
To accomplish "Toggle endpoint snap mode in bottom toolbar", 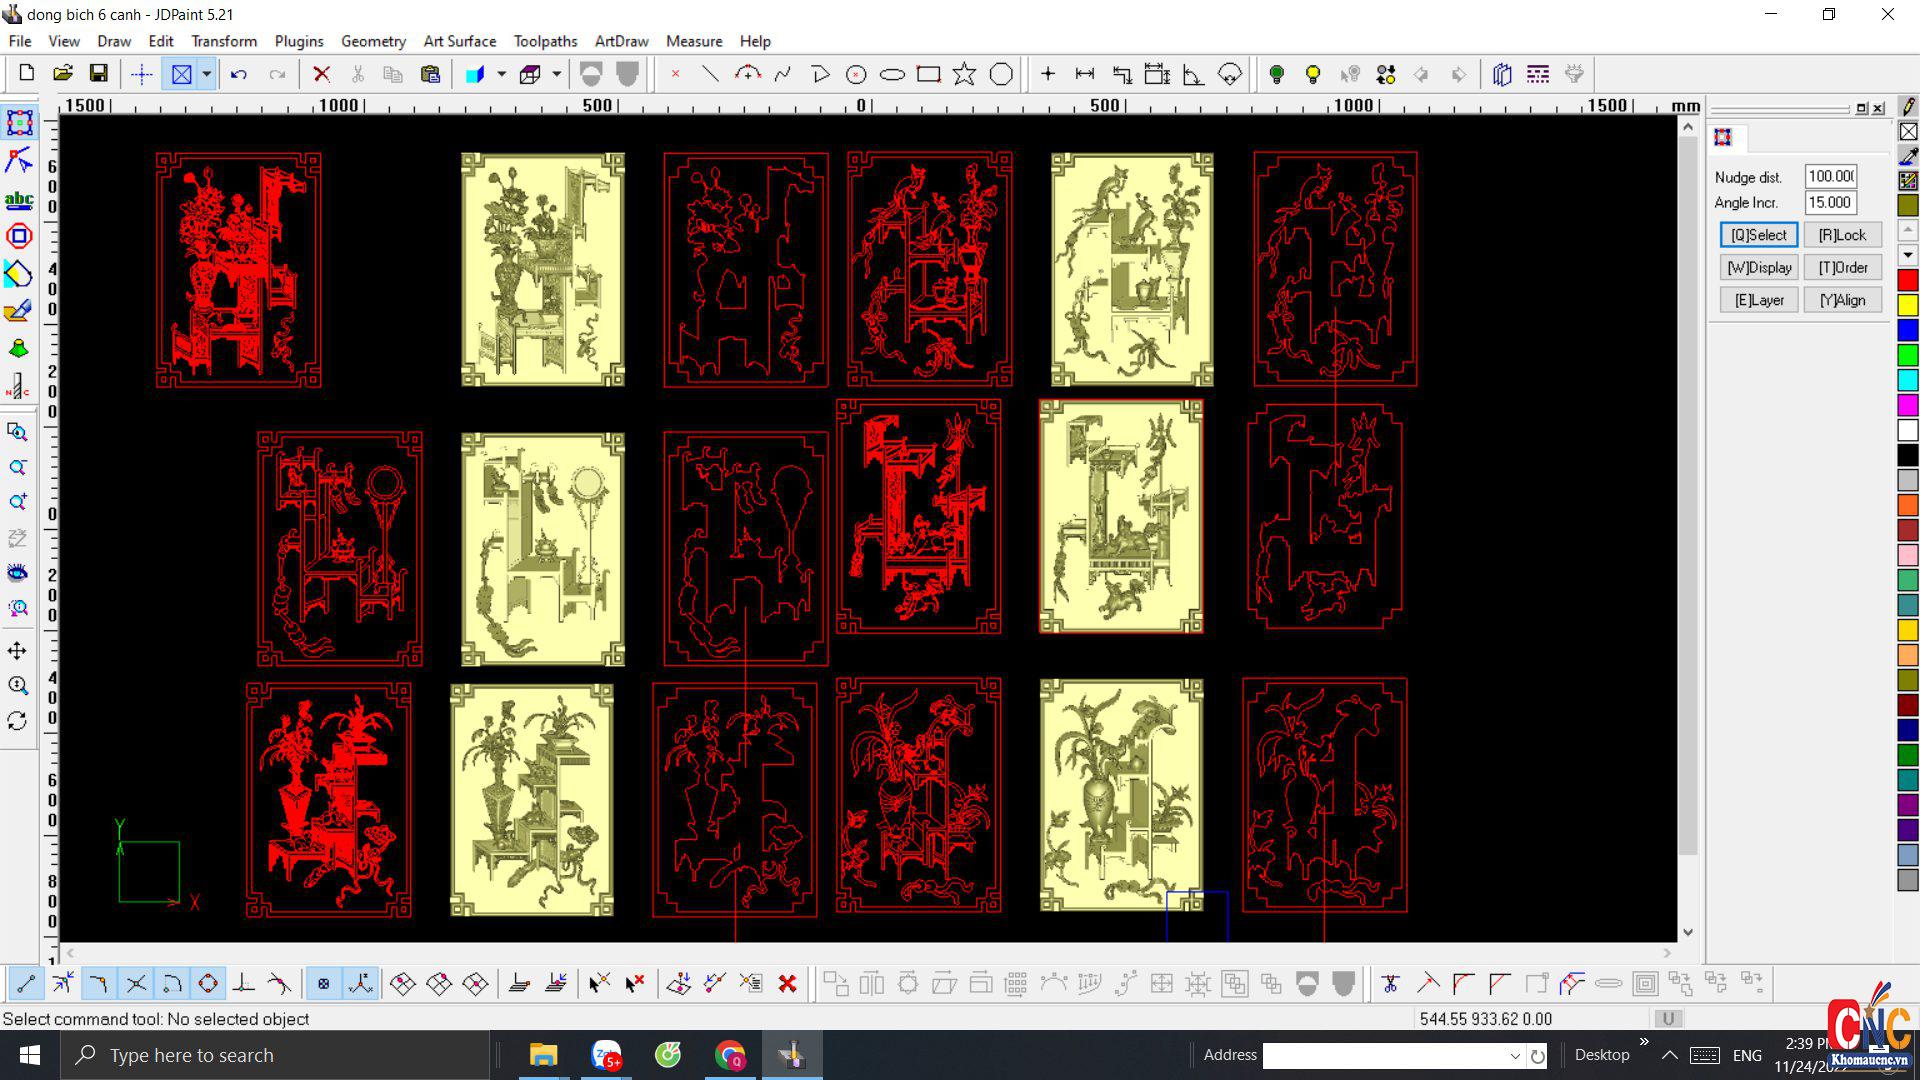I will point(26,984).
